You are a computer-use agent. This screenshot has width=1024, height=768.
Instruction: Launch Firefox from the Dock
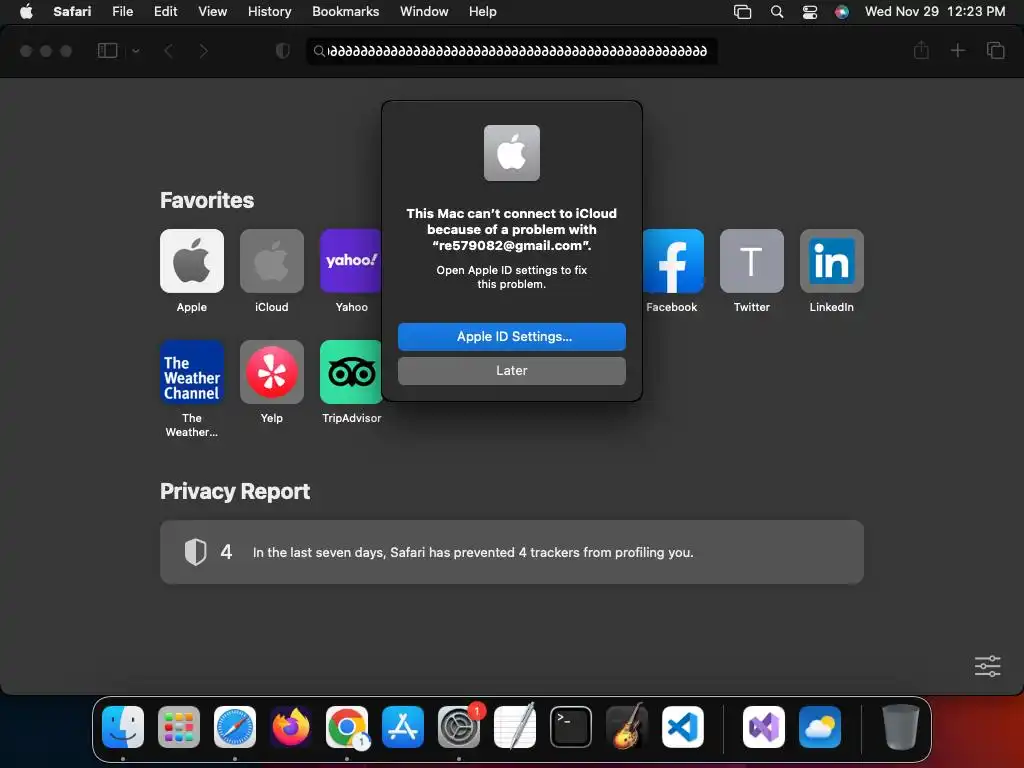coord(291,727)
